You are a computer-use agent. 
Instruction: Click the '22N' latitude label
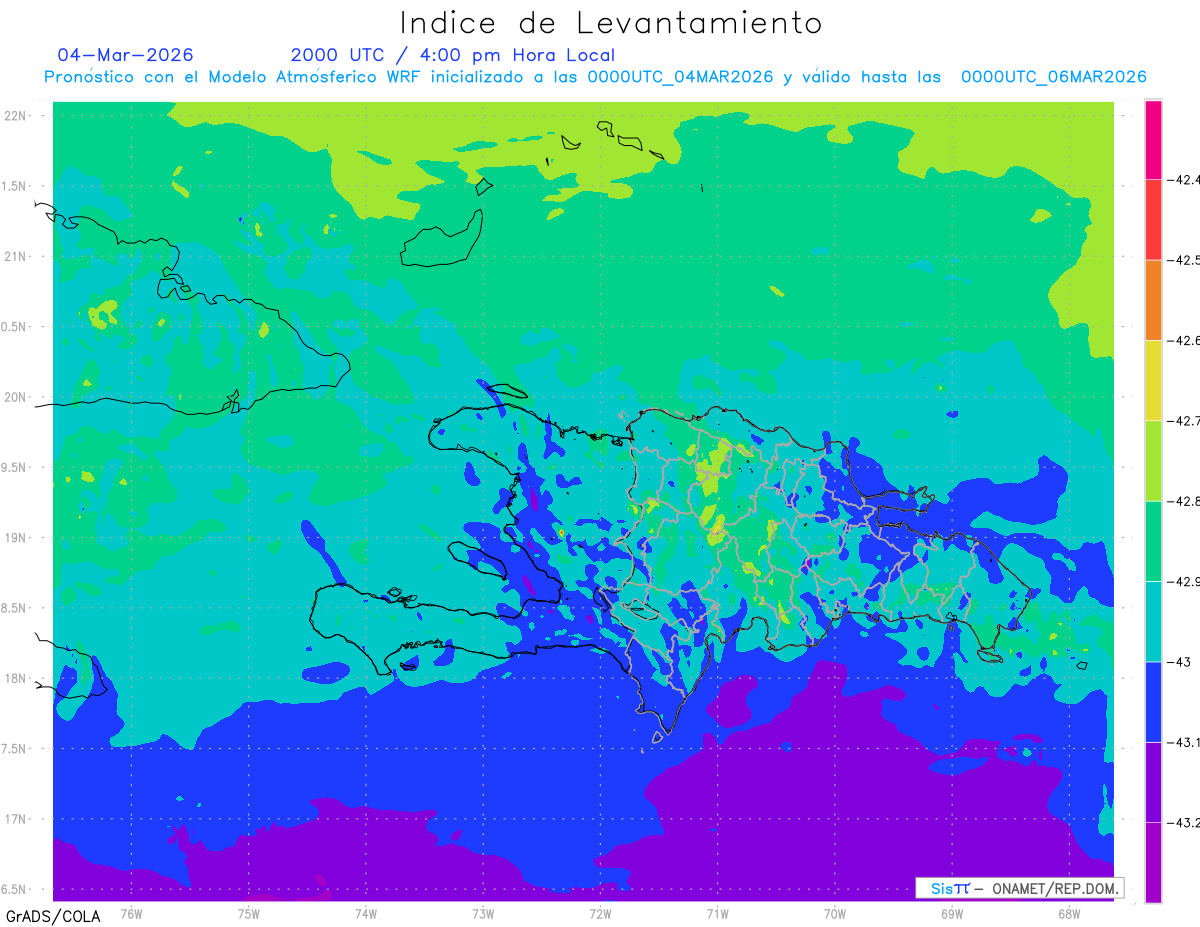pos(17,116)
